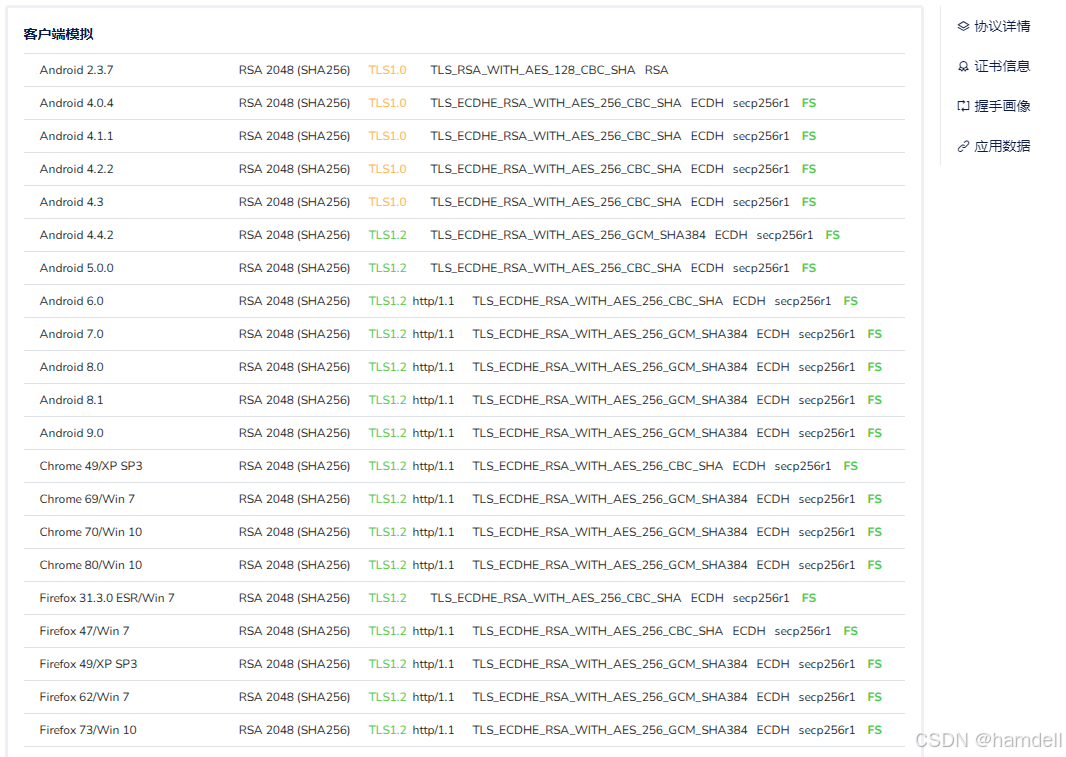This screenshot has height=757, width=1066.
Task: Click secp256r1 in Android 5.0.0 row
Action: 761,268
